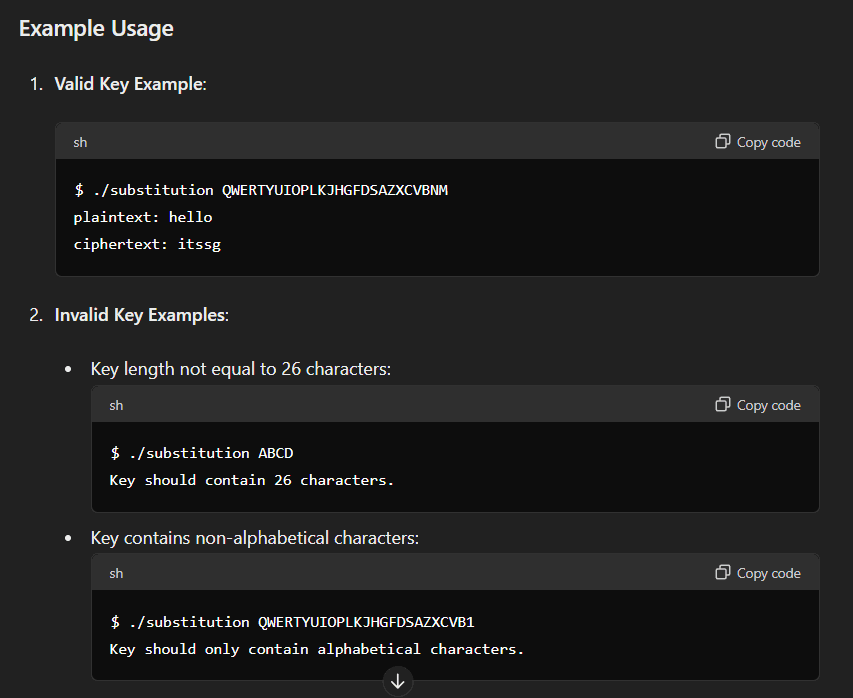Click "Key should only contain alphabetical characters." output
The image size is (853, 698).
click(x=317, y=649)
